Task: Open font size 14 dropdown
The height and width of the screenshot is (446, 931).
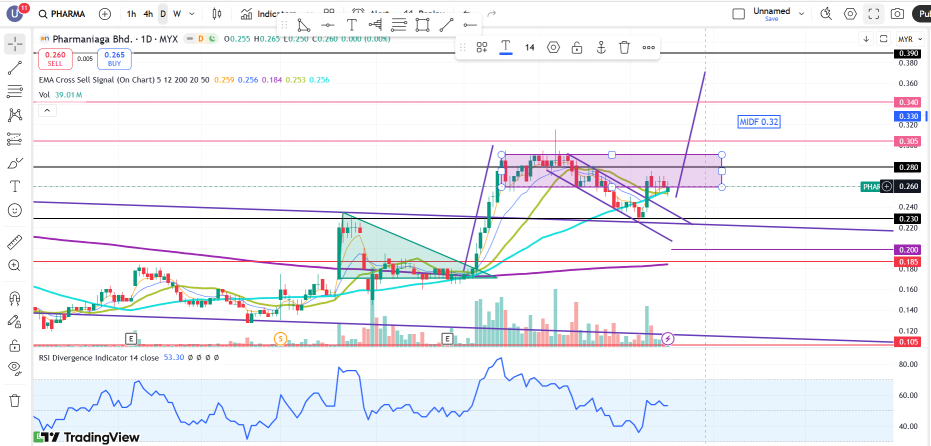Action: 530,47
